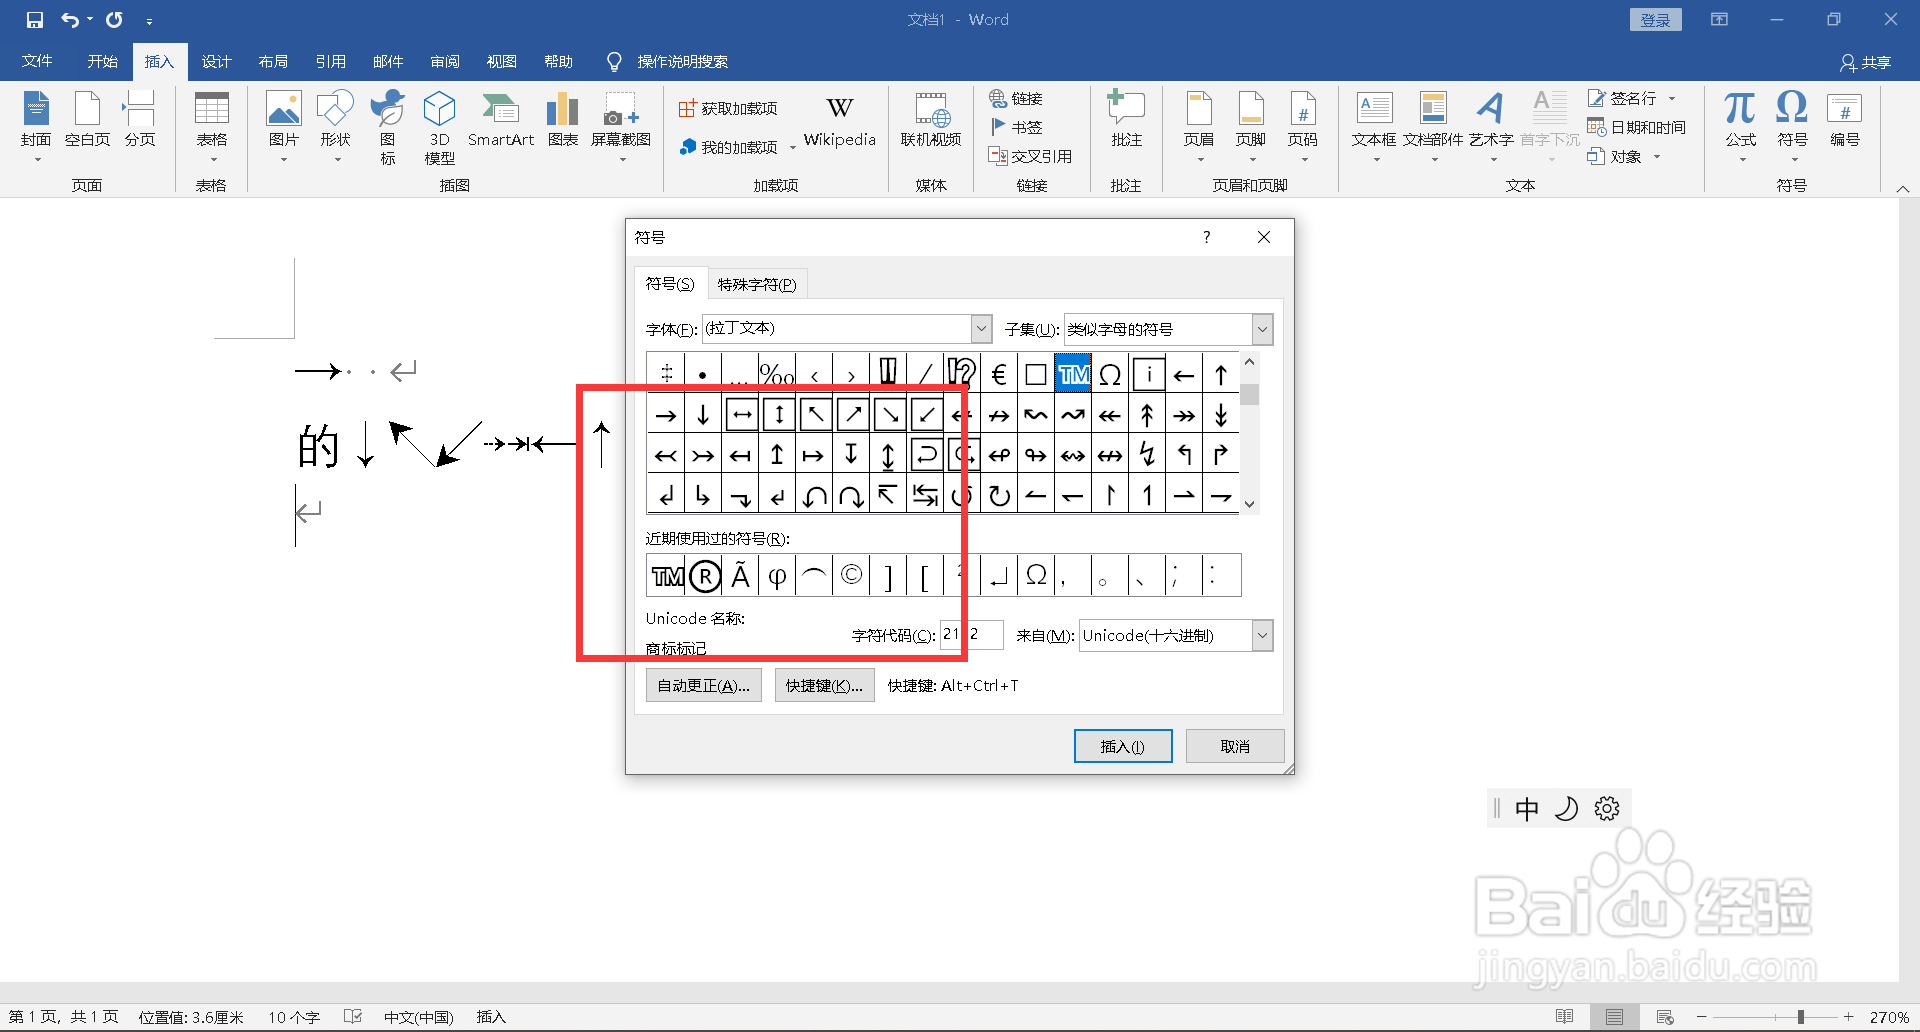
Task: Insert a chart (图表)
Action: [563, 120]
